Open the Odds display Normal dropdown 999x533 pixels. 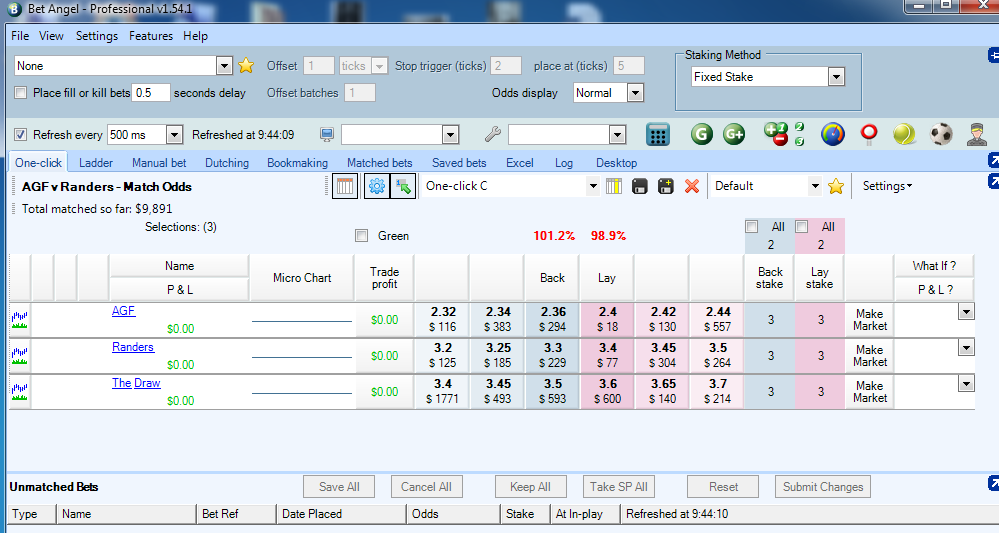tap(635, 93)
